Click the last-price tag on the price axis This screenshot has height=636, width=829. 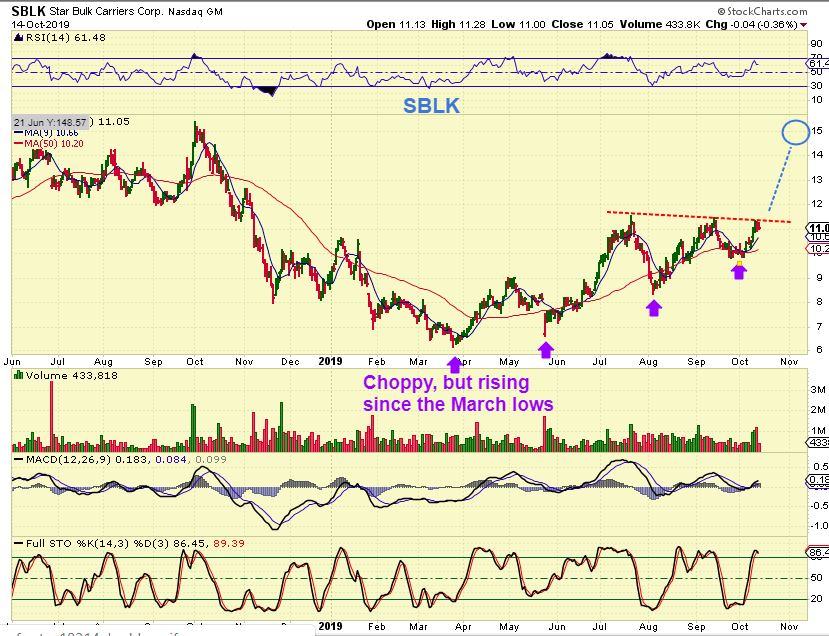click(817, 228)
